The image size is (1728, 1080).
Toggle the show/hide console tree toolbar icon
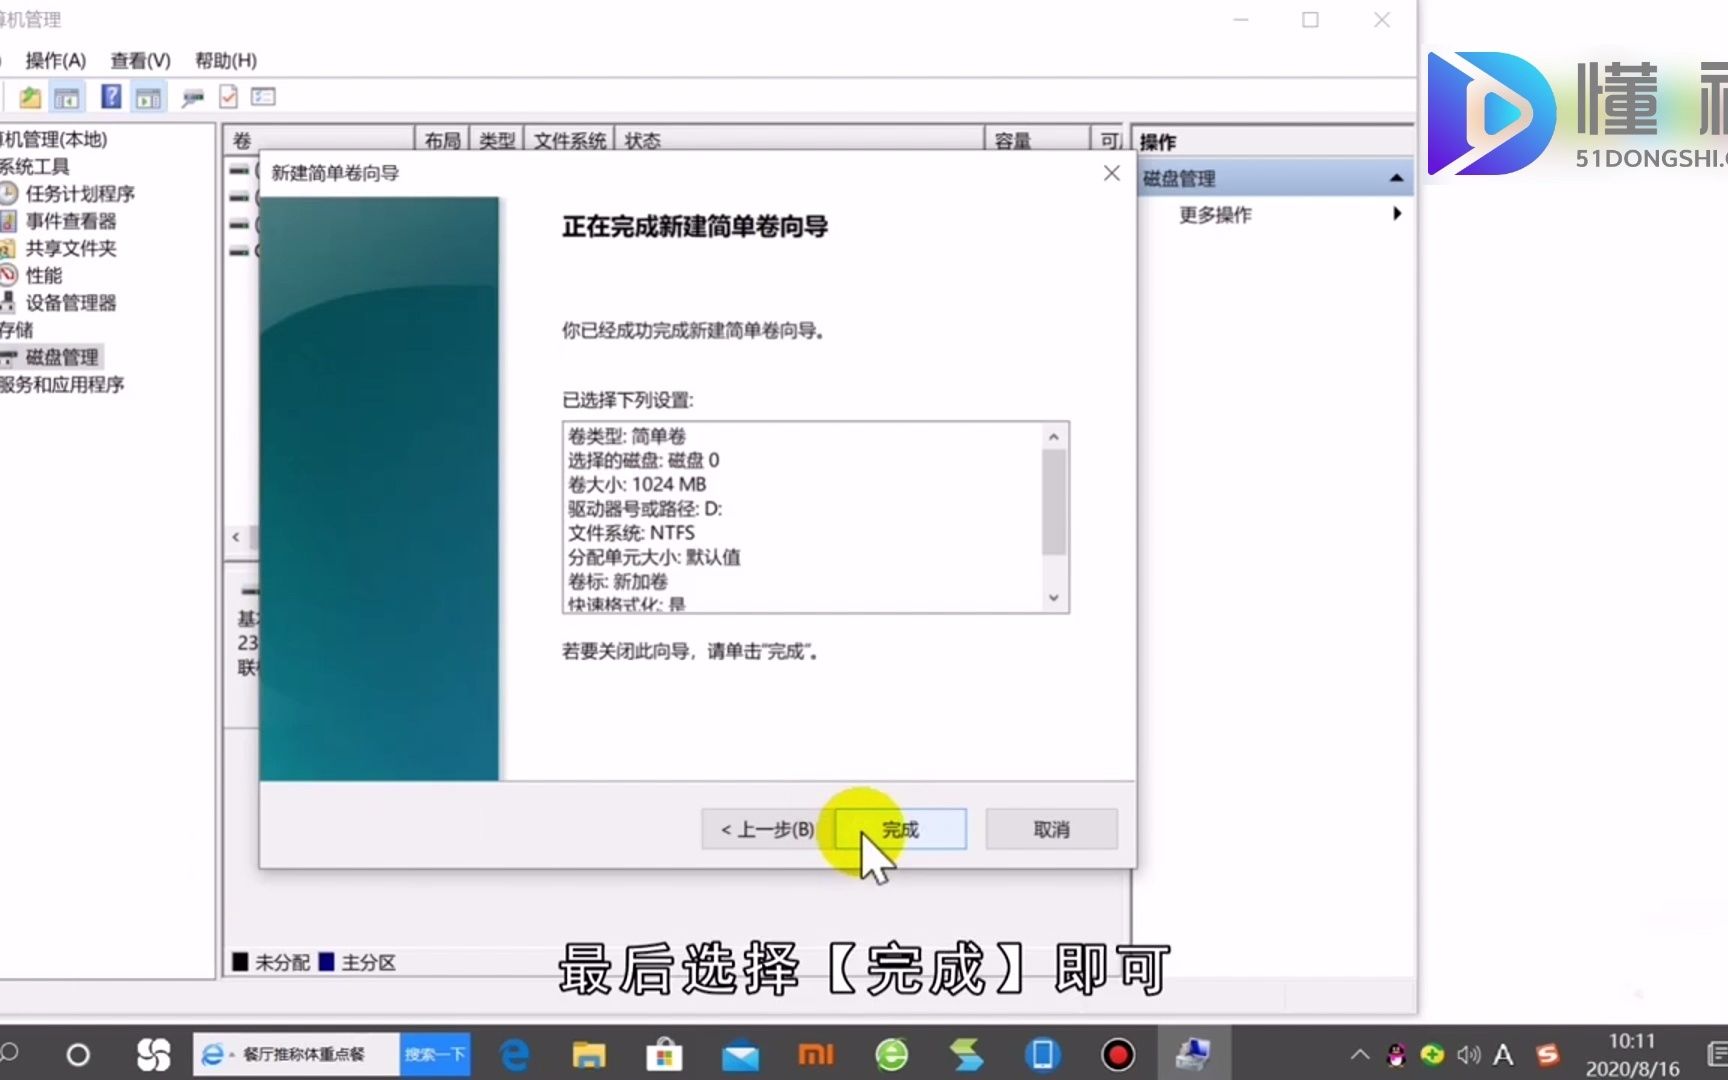[x=67, y=97]
